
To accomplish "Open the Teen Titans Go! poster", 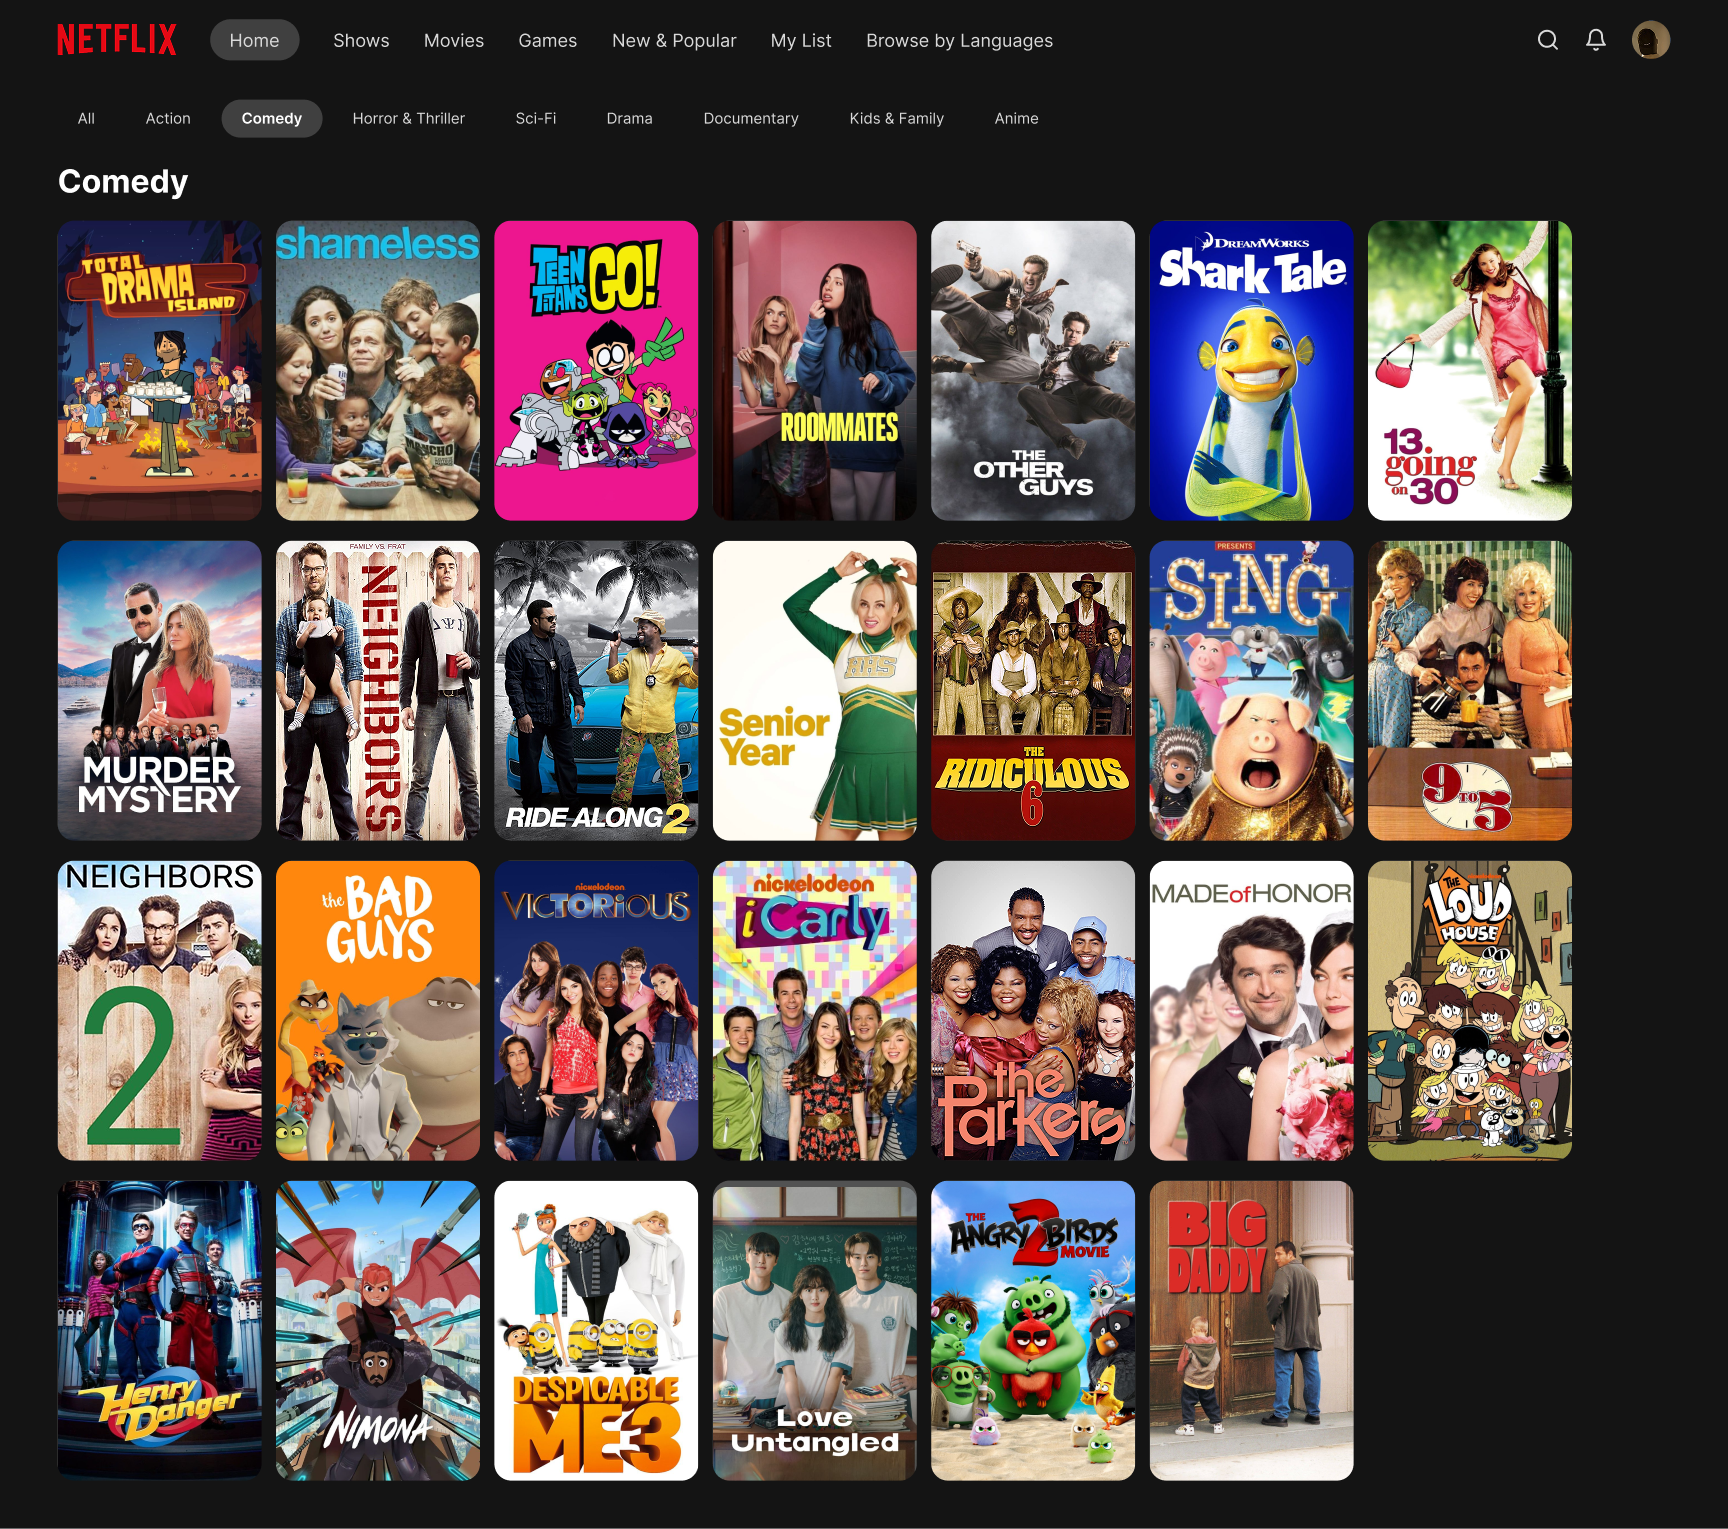I will [596, 371].
